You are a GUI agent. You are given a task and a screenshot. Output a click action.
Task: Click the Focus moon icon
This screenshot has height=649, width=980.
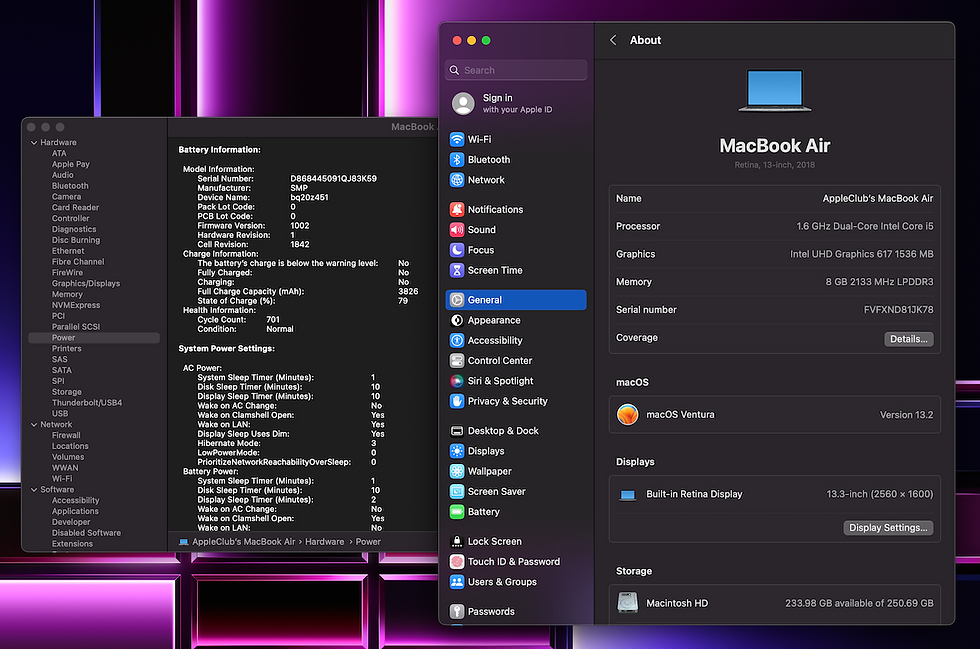(457, 250)
